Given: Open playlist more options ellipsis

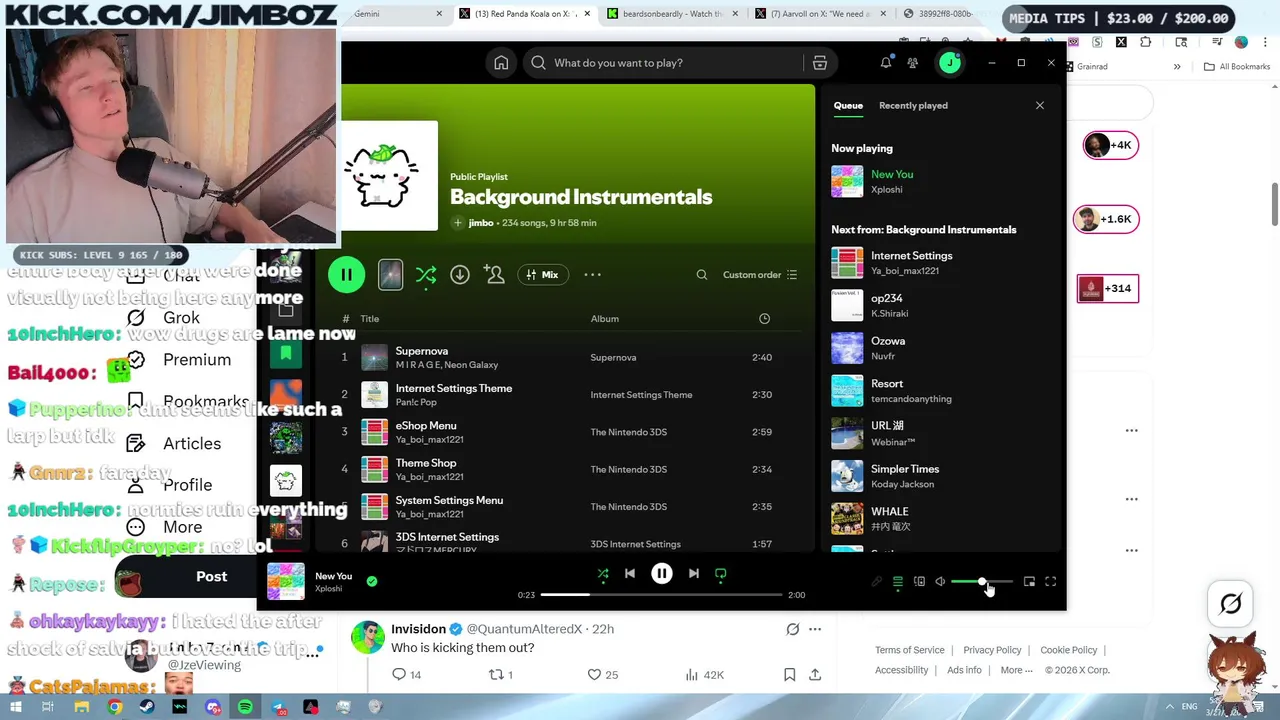Looking at the screenshot, I should click(x=592, y=275).
